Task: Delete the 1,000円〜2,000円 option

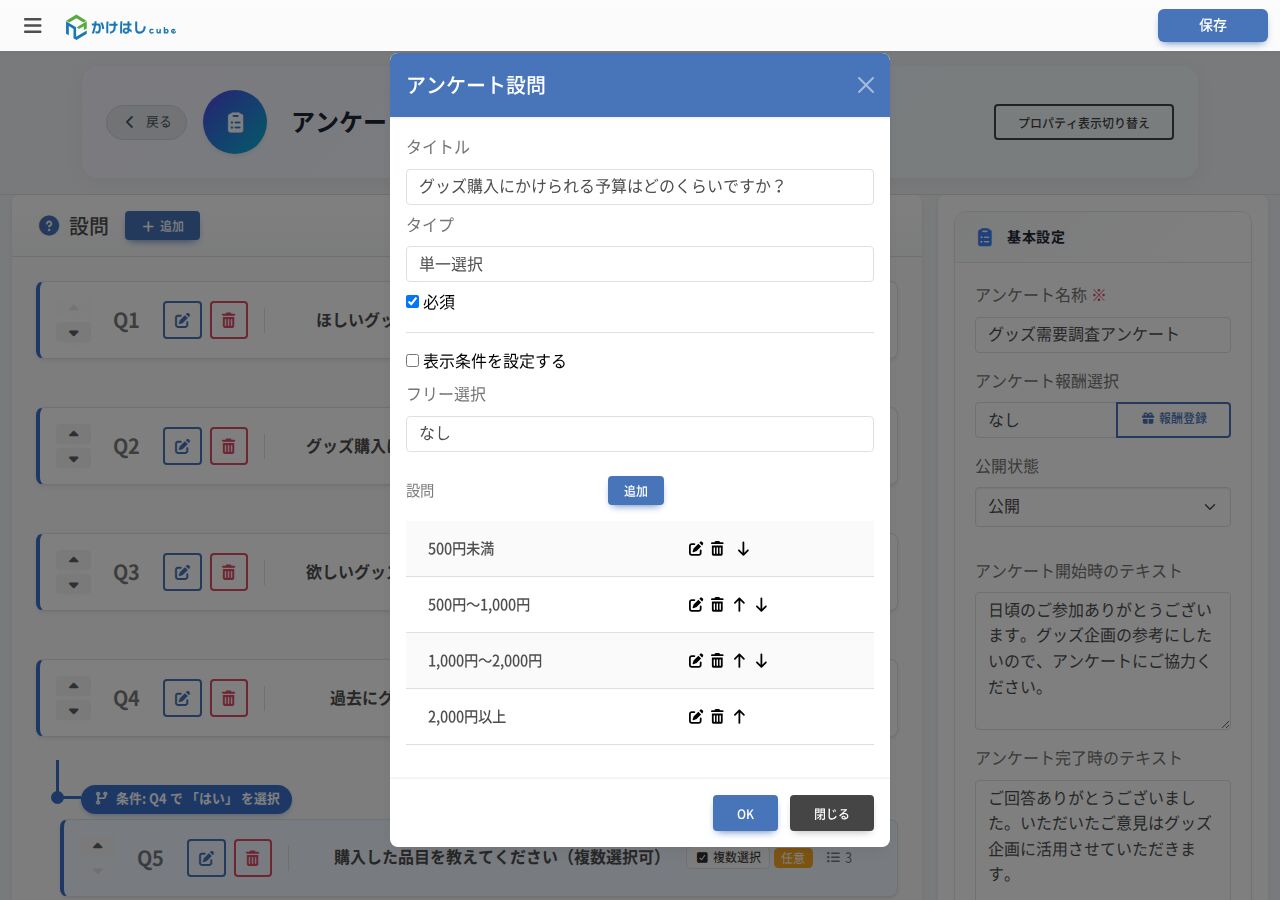Action: coord(717,661)
